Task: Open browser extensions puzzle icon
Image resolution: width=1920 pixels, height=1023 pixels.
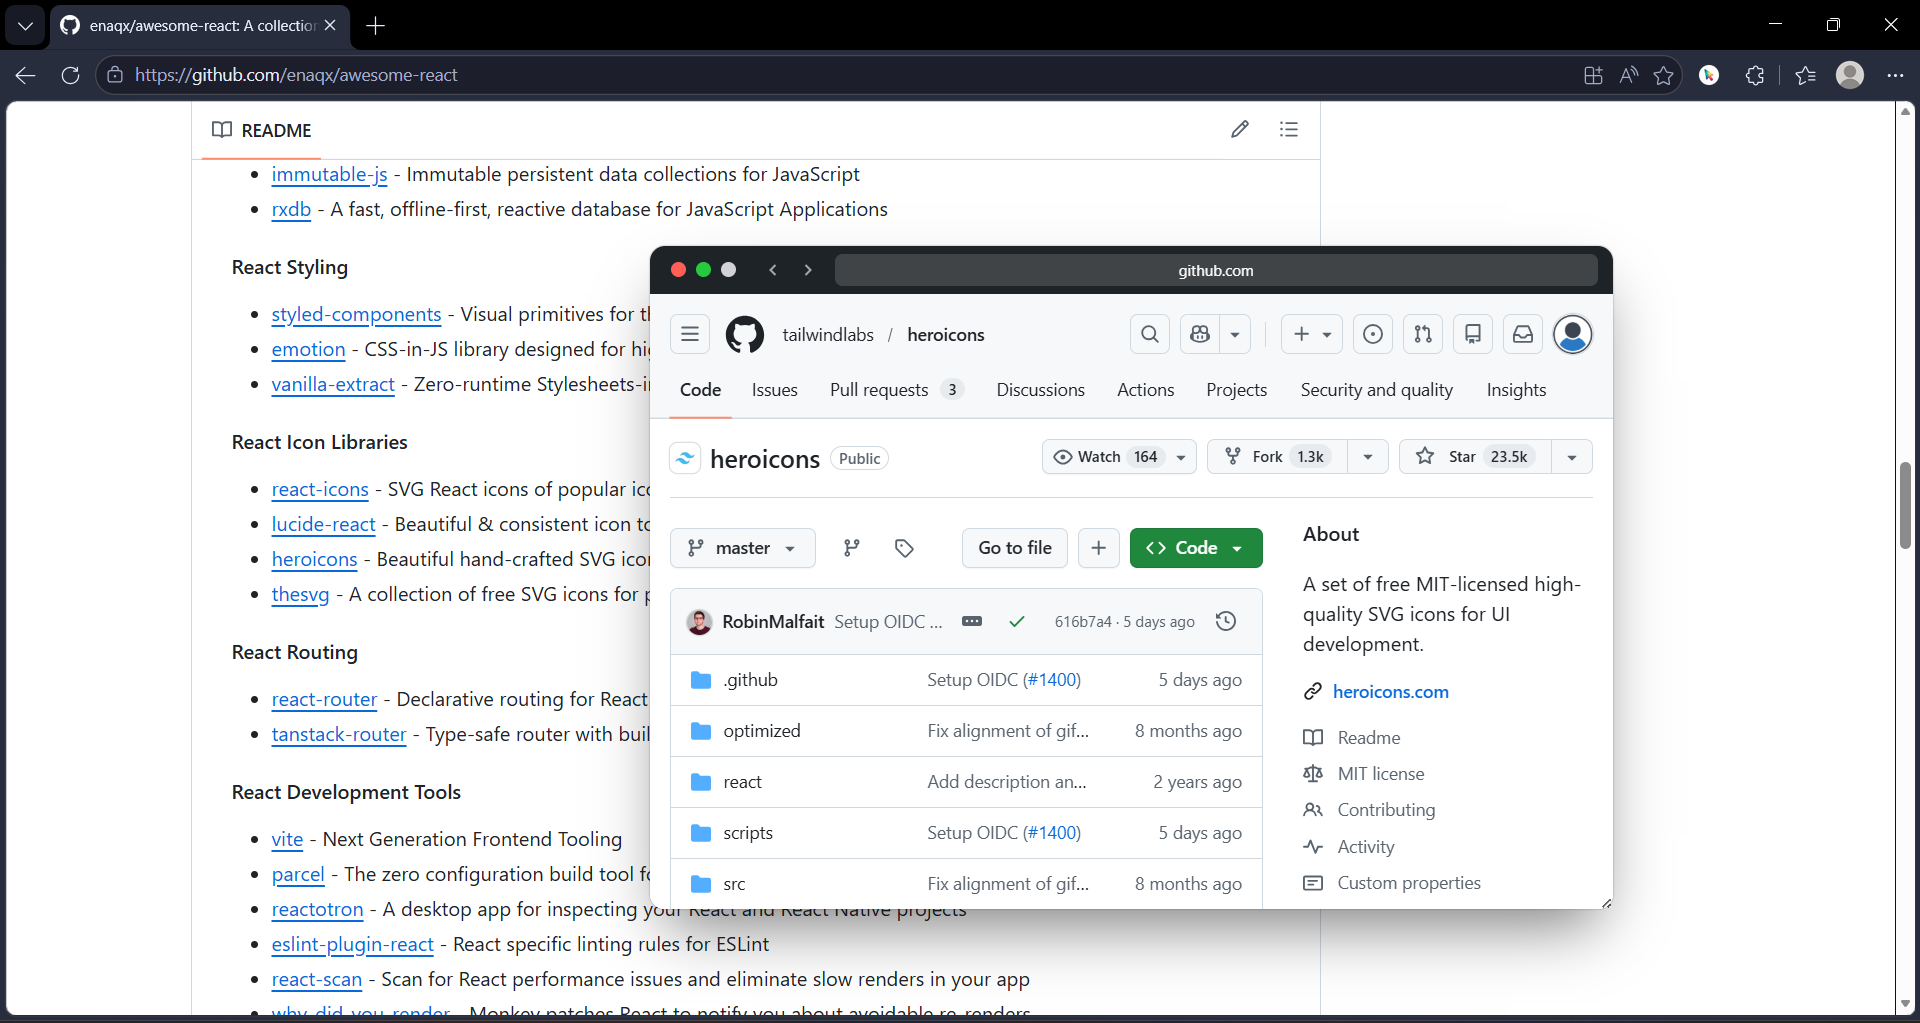Action: click(1755, 75)
